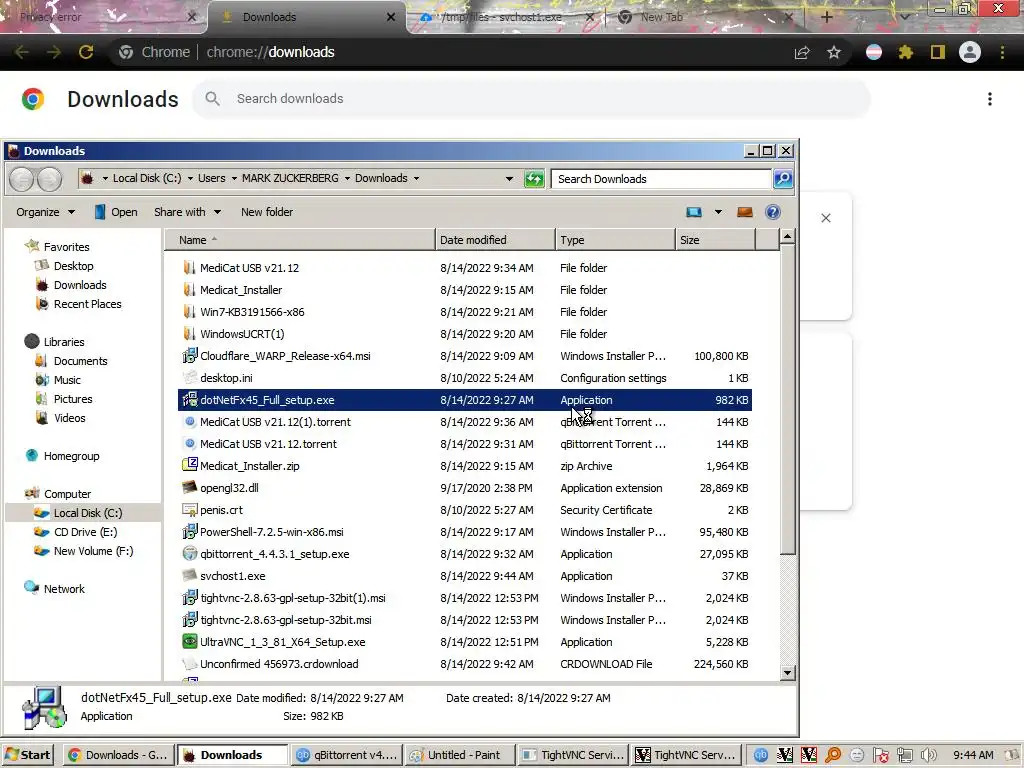Click the qBittorrent tray icon

(x=761, y=755)
